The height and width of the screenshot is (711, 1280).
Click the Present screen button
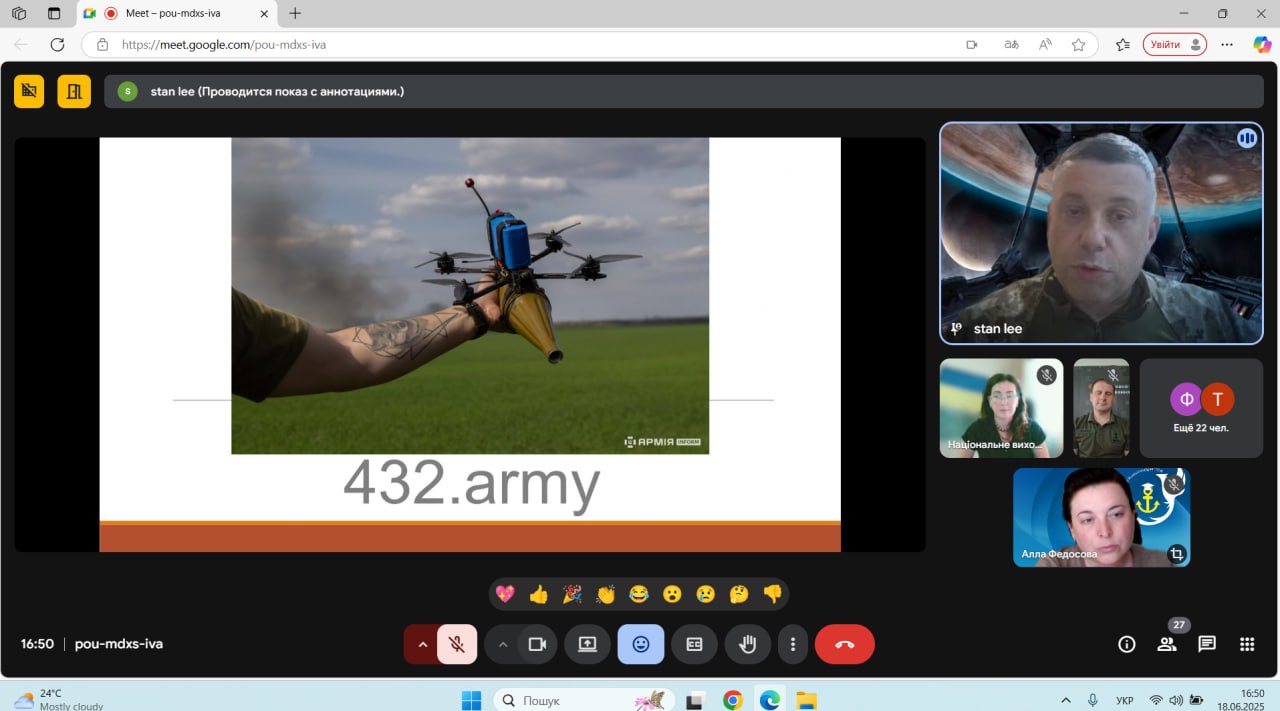(x=587, y=644)
